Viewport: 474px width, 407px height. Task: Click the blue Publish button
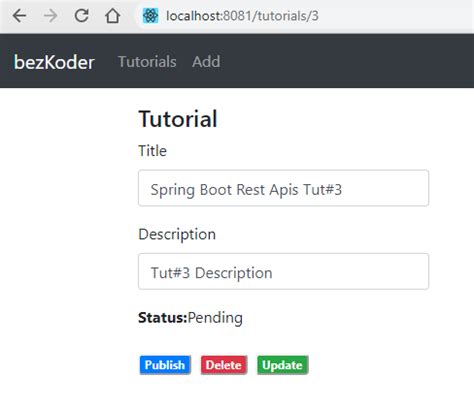coord(165,365)
